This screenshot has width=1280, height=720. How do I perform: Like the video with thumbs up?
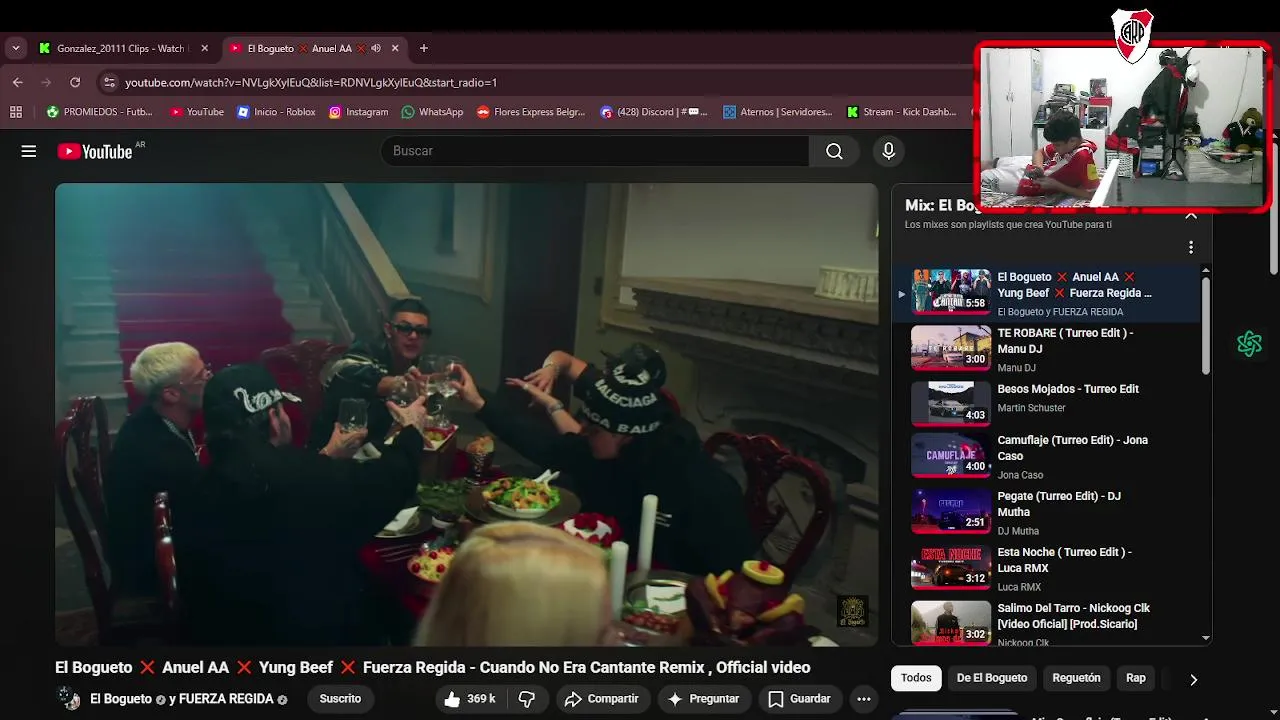tap(470, 699)
